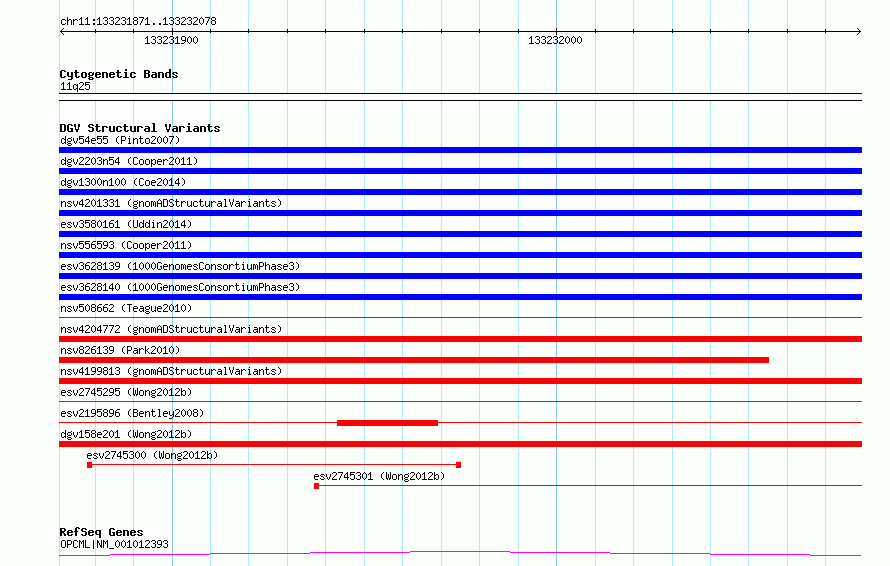This screenshot has height=566, width=890.
Task: Click the DGV Structural Variants track title
Action: point(140,128)
